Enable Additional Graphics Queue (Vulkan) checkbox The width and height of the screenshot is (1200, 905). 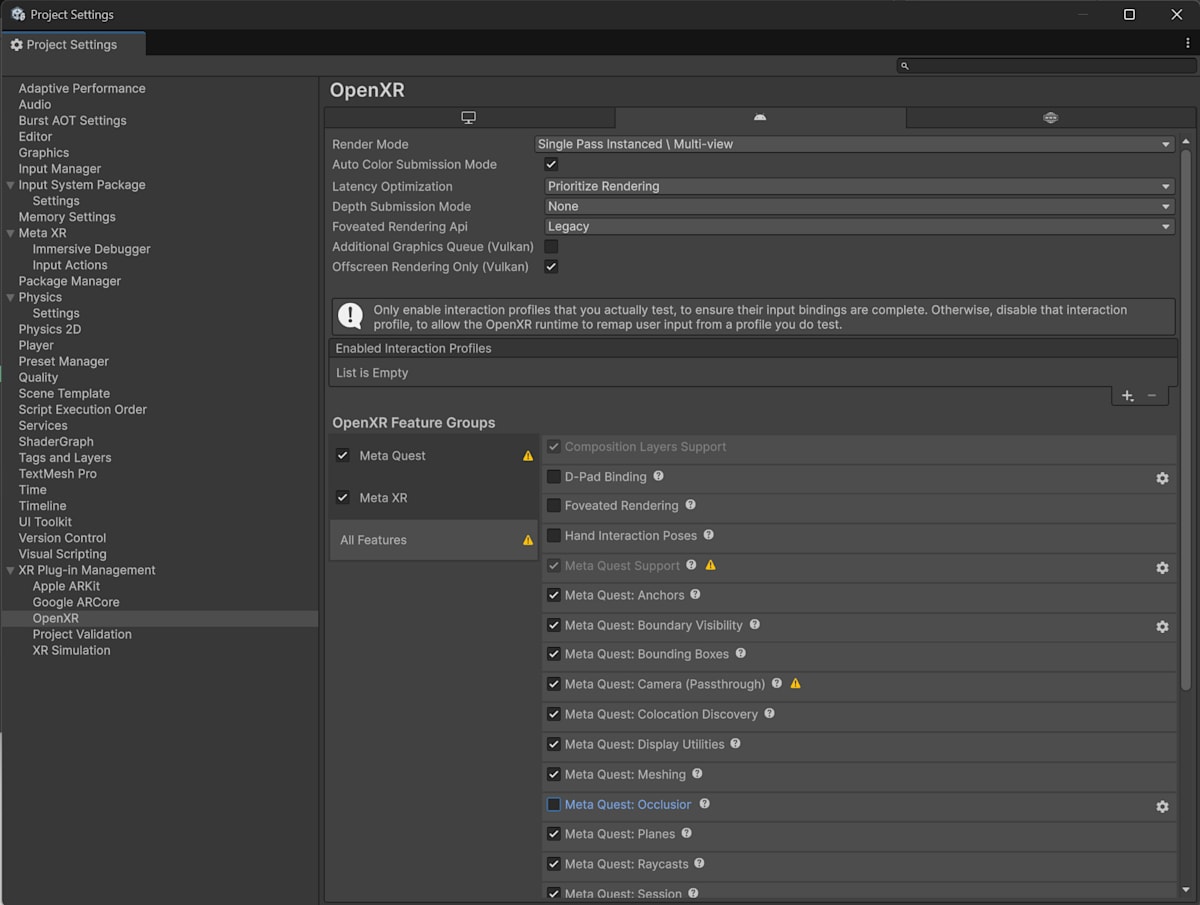[551, 246]
